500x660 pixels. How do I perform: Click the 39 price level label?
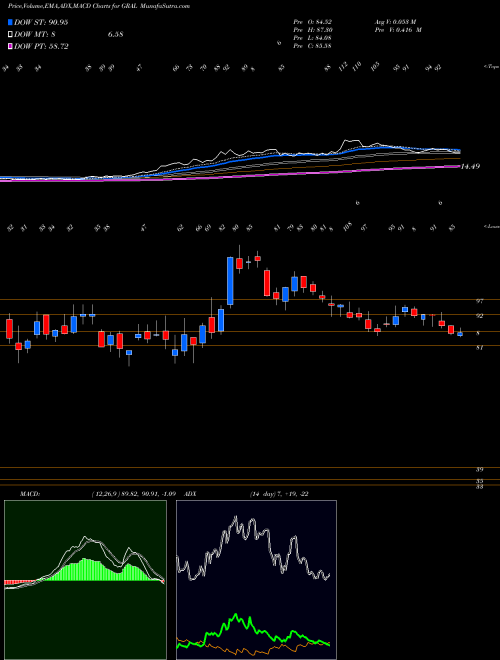pos(479,469)
